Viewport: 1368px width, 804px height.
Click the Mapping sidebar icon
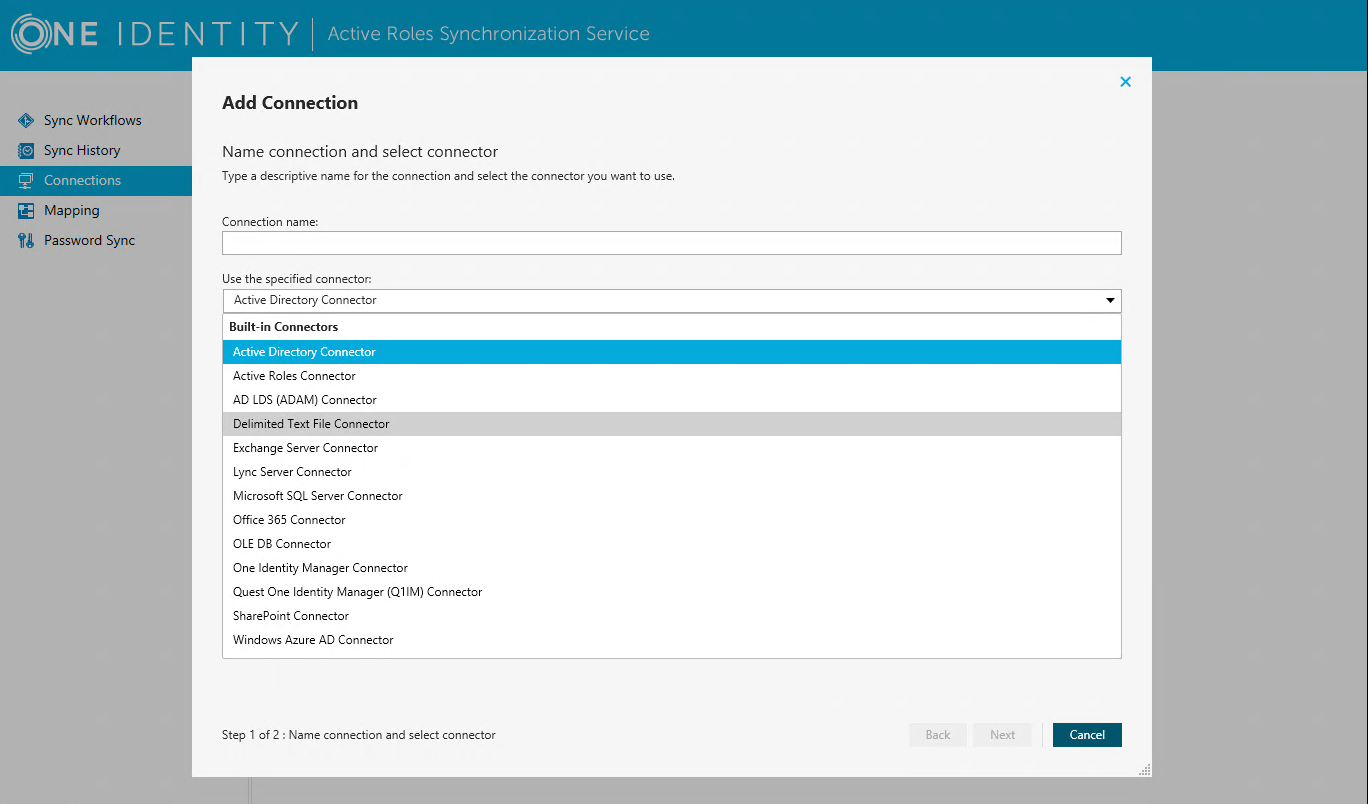(26, 210)
